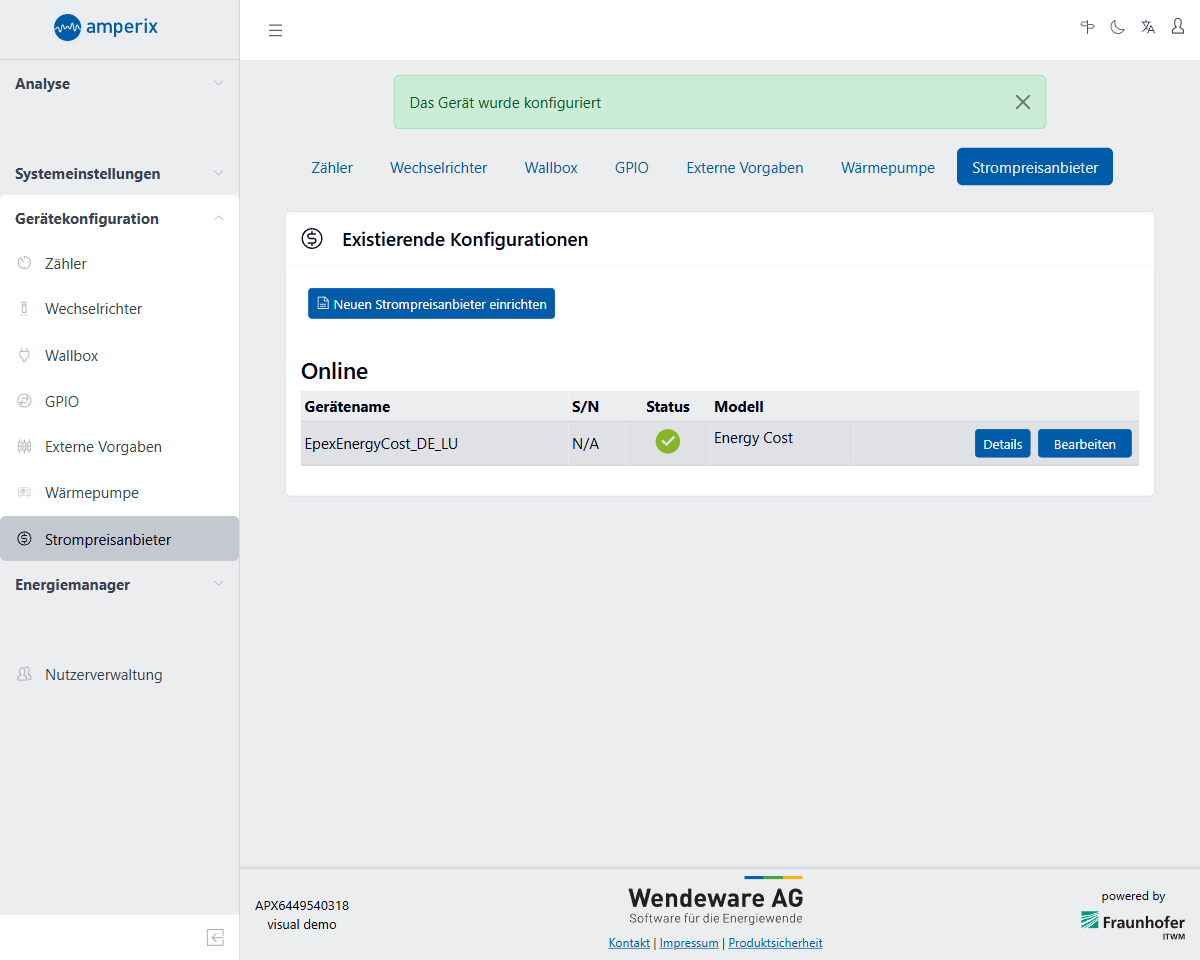Click the palm tree icon in header
This screenshot has height=960, width=1200.
click(1087, 27)
